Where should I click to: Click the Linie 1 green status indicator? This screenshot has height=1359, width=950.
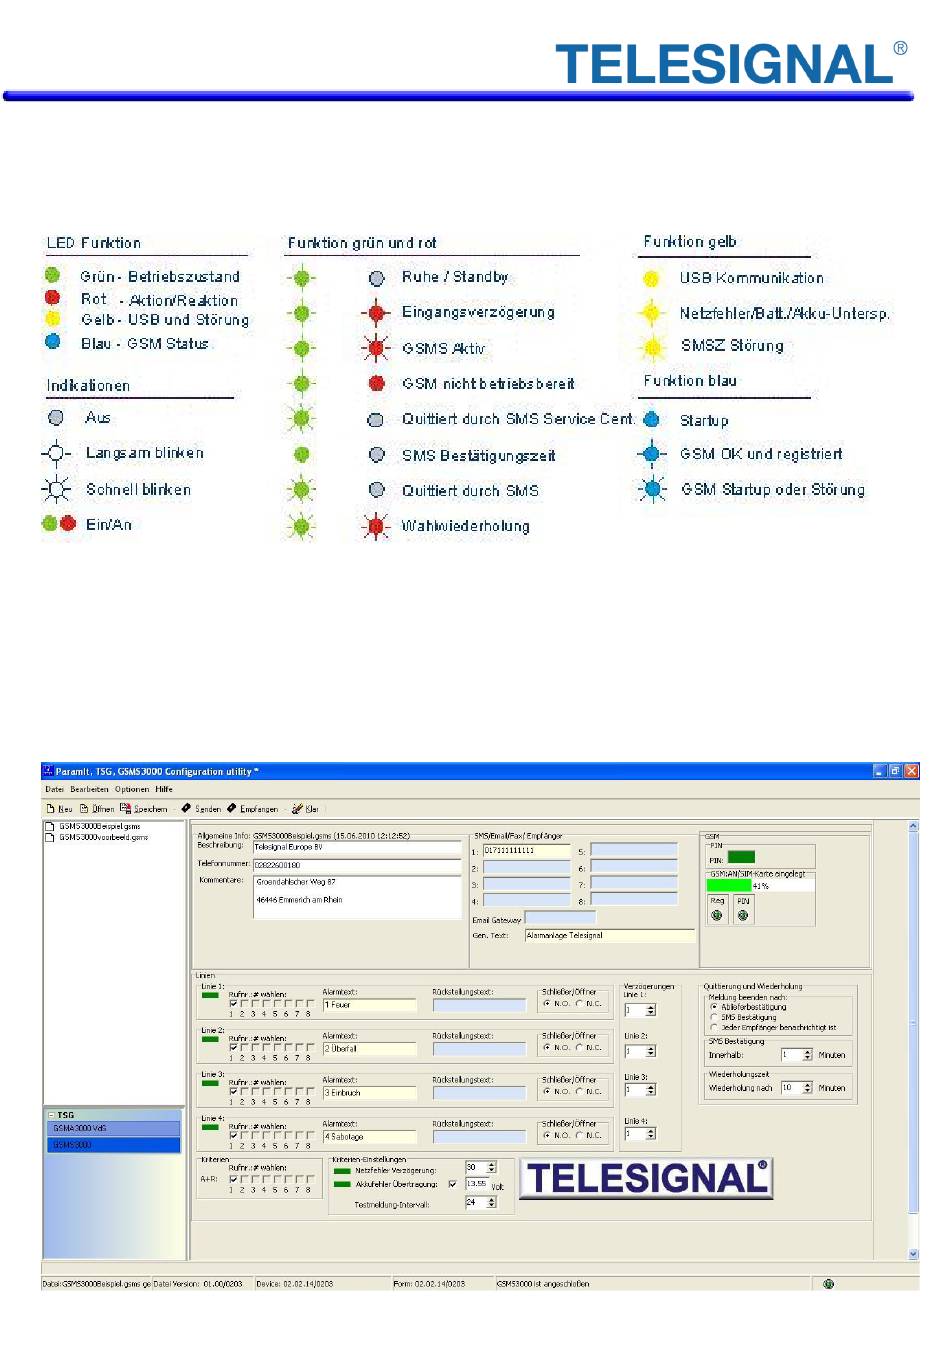click(210, 995)
